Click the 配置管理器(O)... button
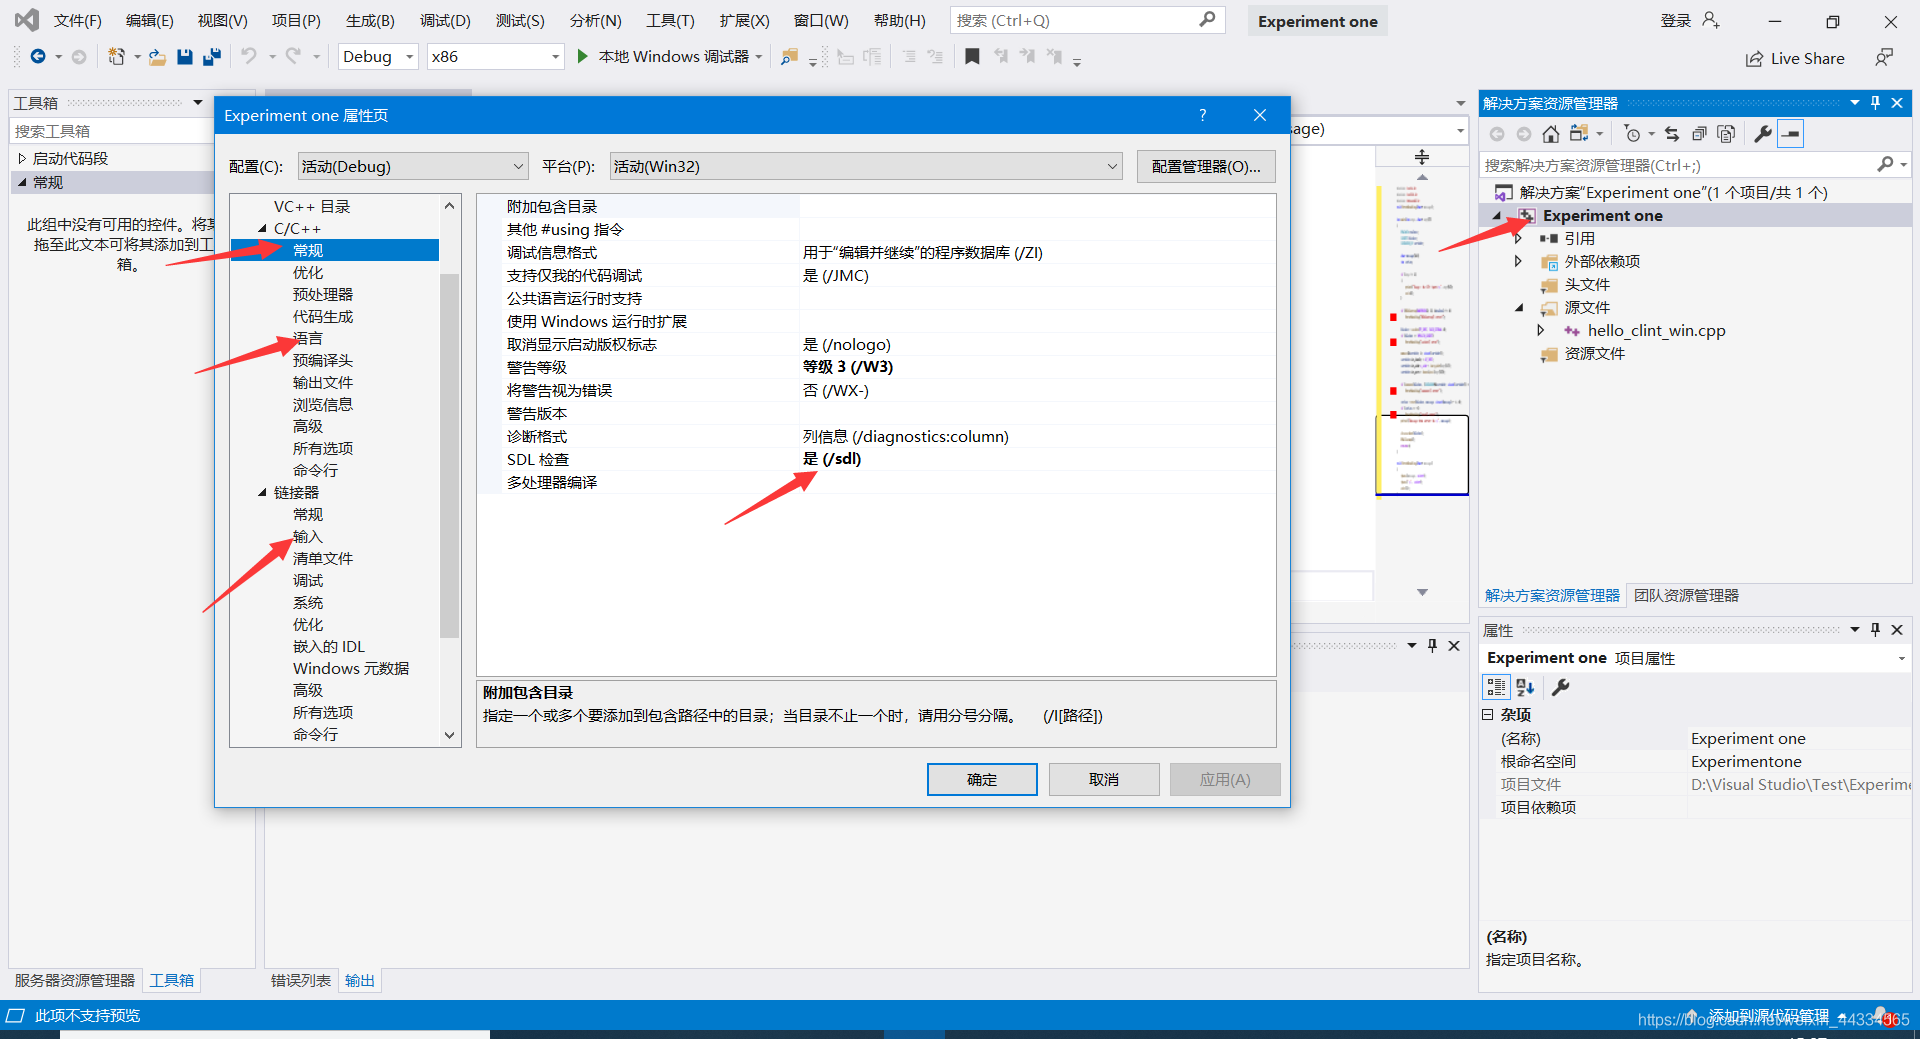This screenshot has width=1920, height=1039. [x=1206, y=166]
